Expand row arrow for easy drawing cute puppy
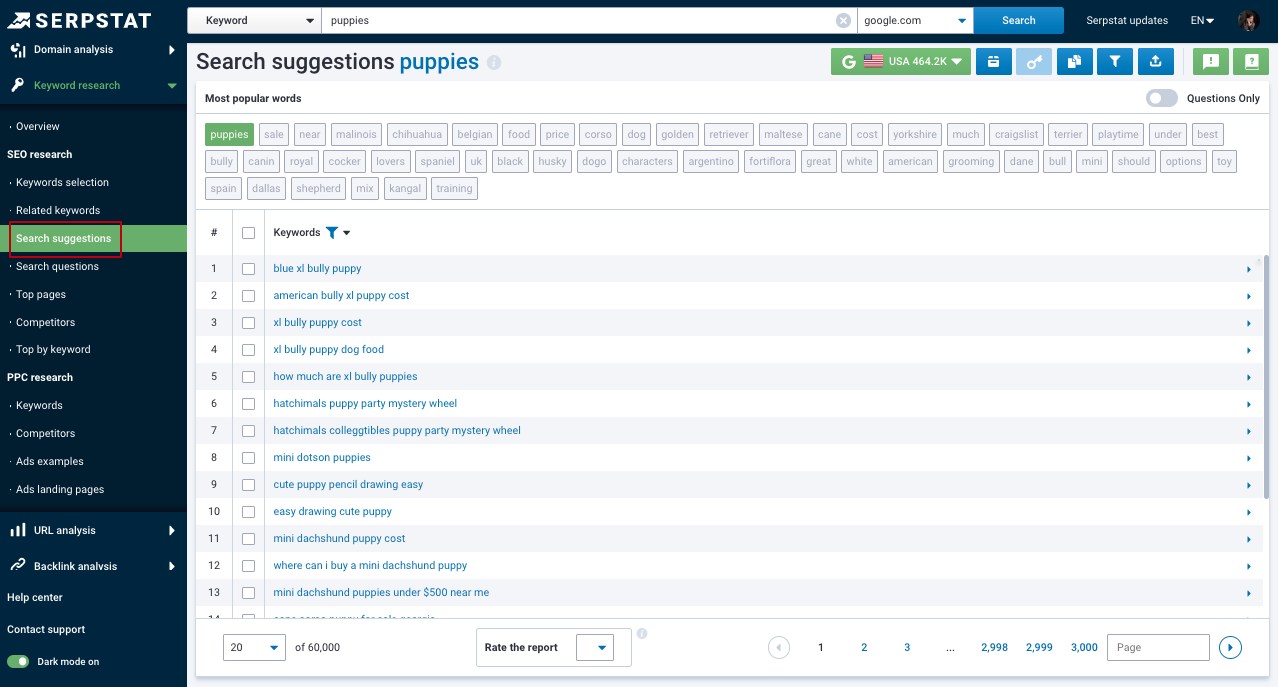This screenshot has width=1278, height=687. pyautogui.click(x=1249, y=512)
